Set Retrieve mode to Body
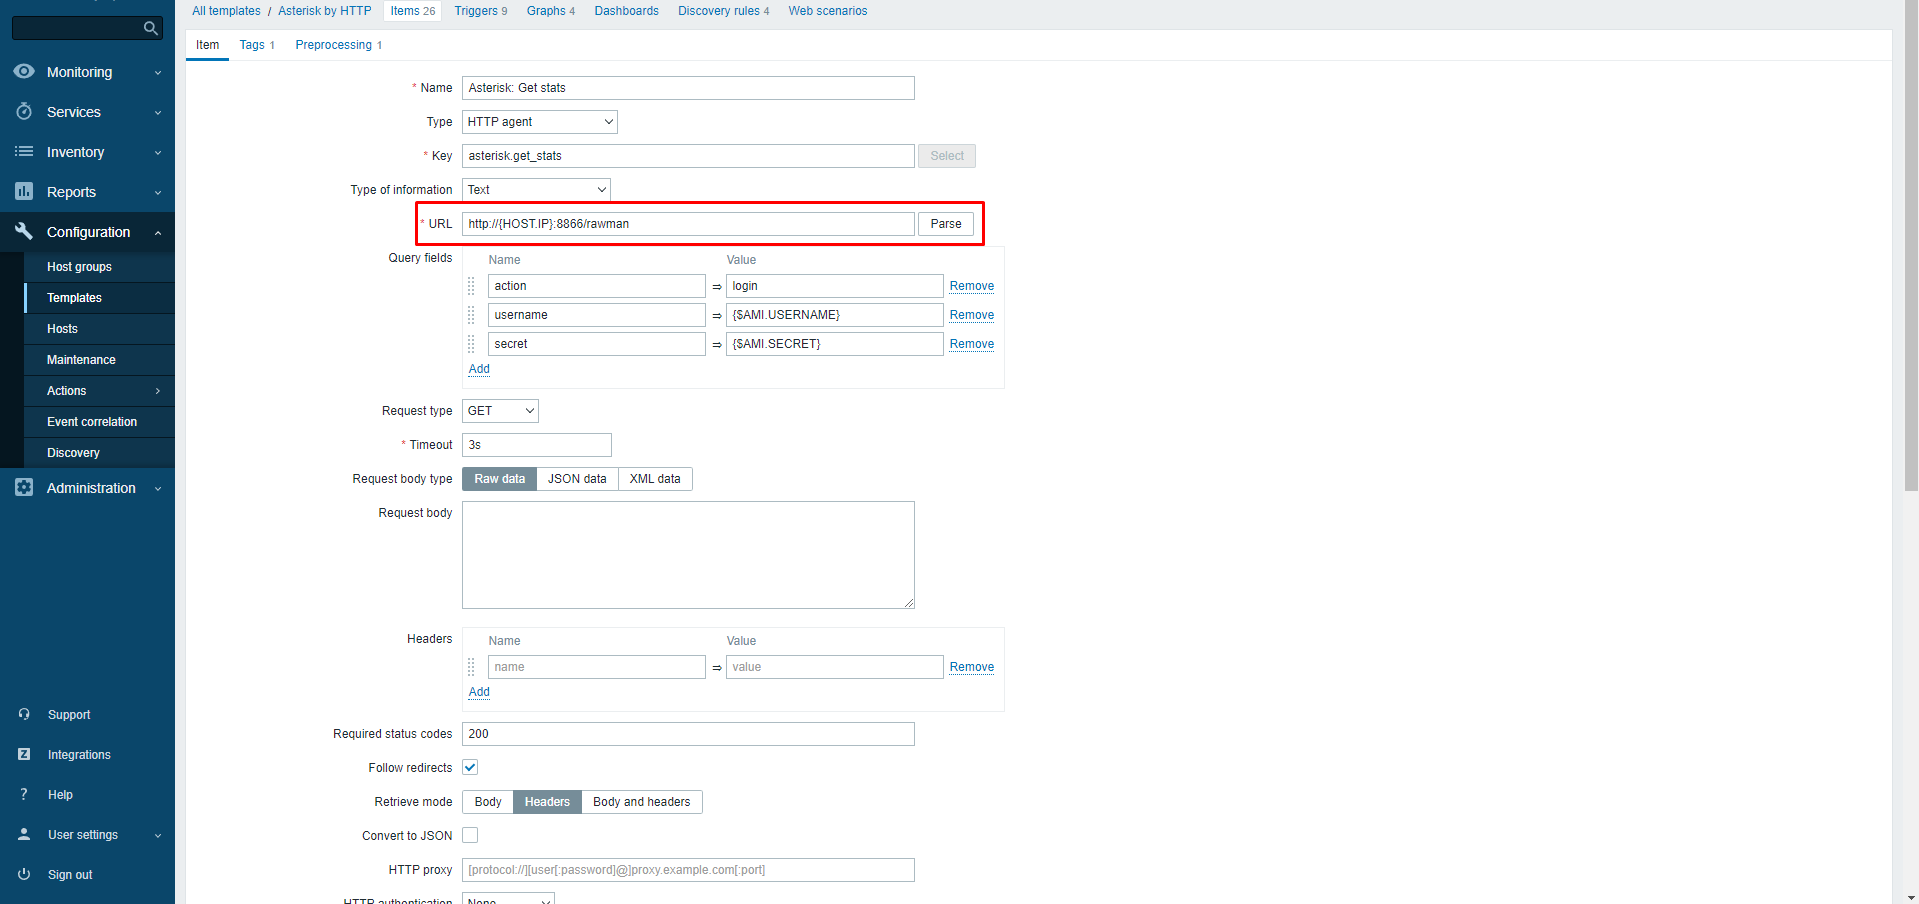Screen dimensions: 1919x904 [x=488, y=802]
